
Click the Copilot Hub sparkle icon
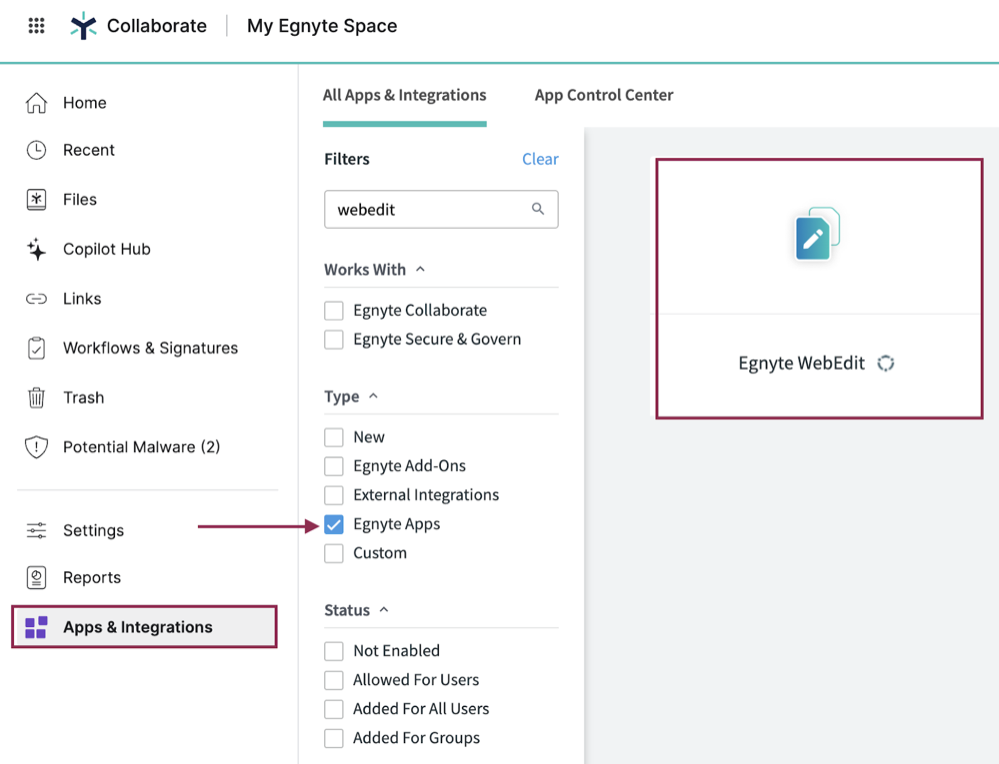coord(36,249)
